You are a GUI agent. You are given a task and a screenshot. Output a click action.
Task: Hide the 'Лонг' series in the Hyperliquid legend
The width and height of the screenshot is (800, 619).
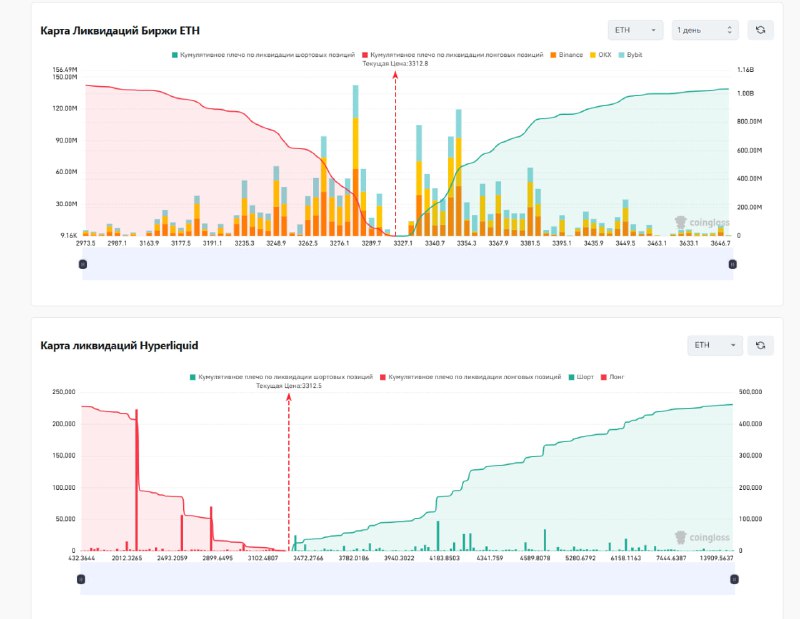tap(612, 377)
